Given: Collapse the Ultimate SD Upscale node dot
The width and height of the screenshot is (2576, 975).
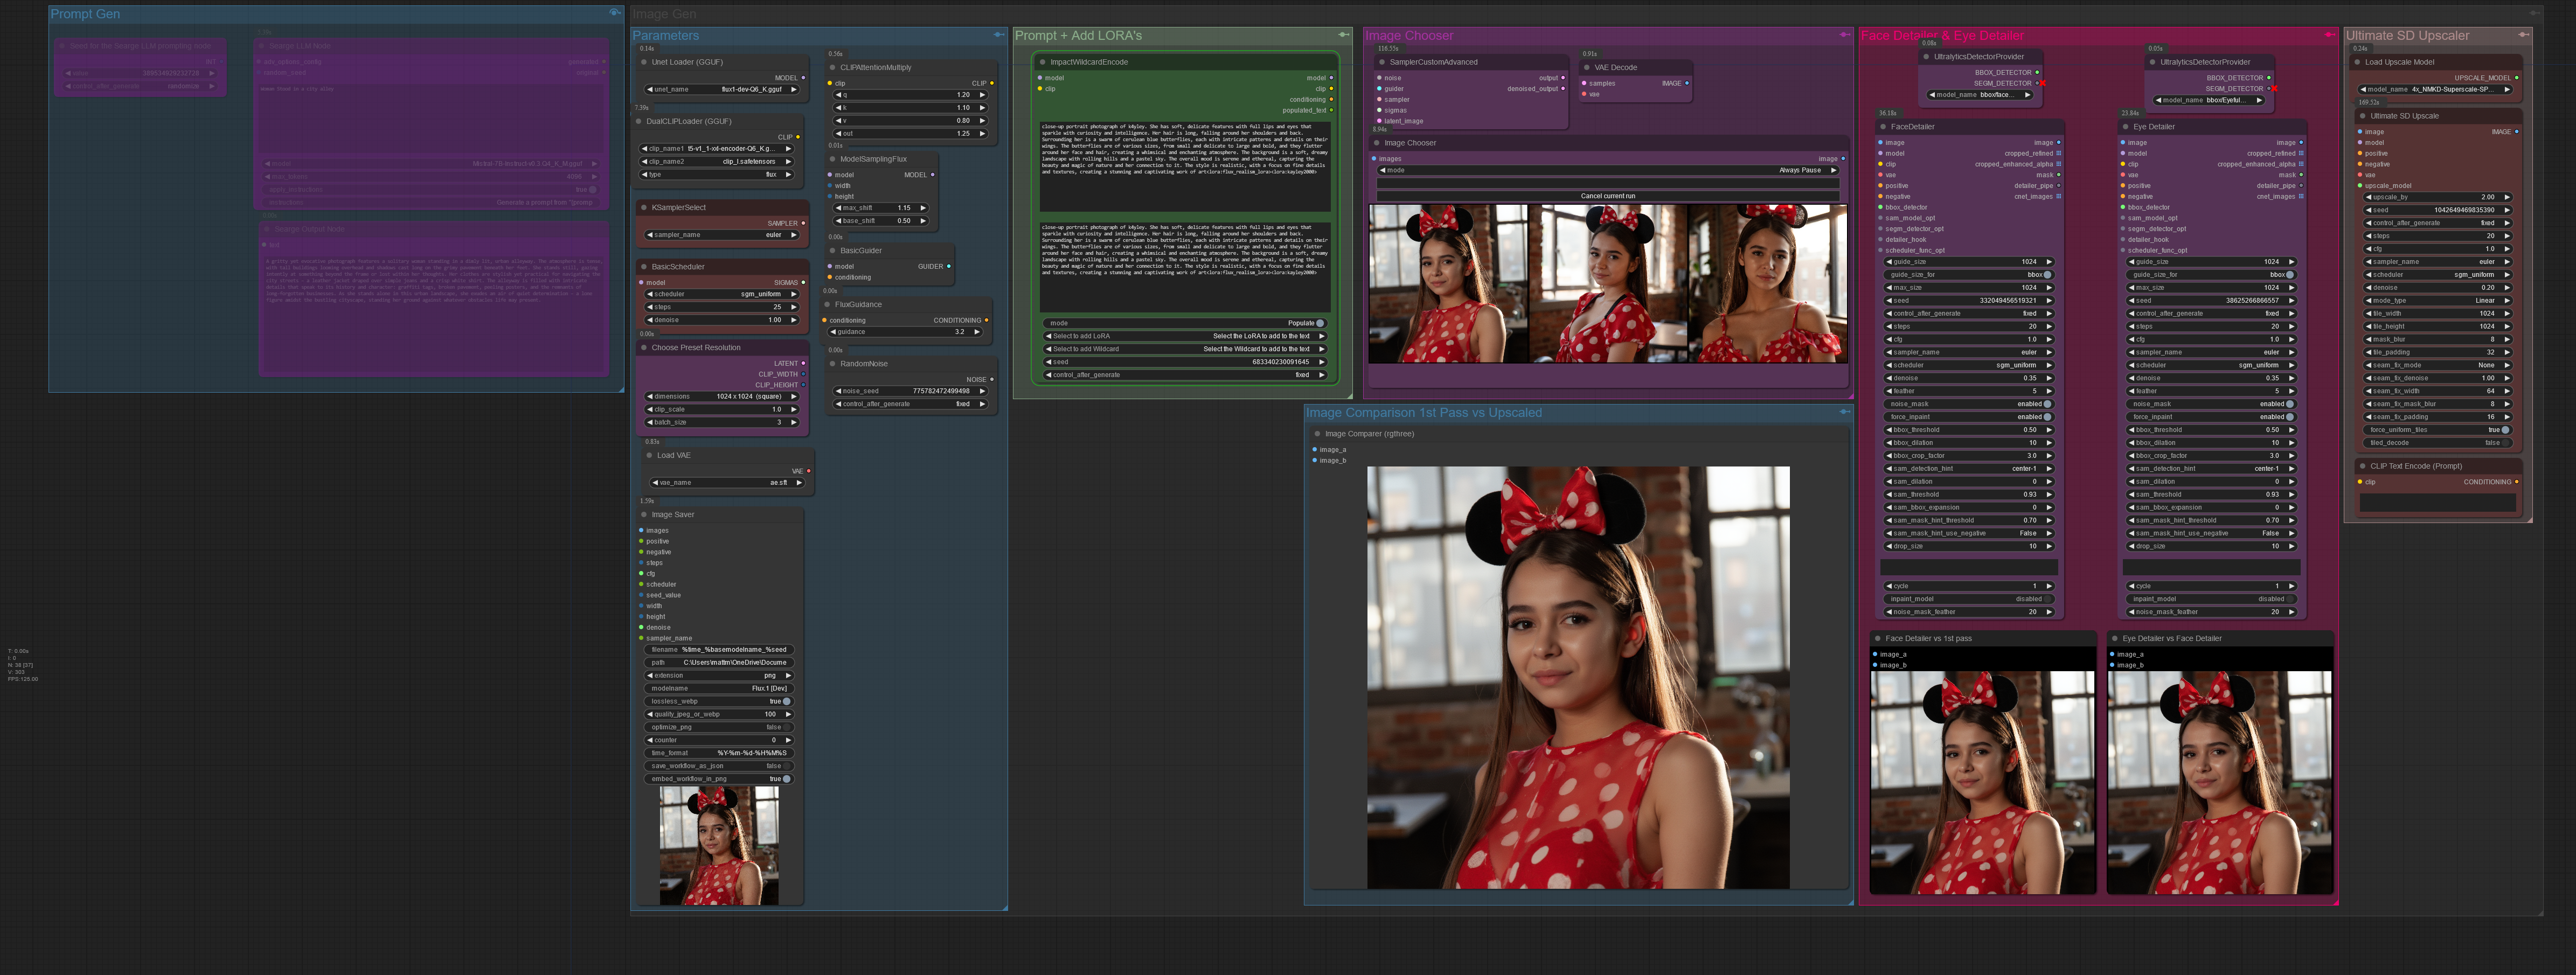Looking at the screenshot, I should coord(2362,116).
